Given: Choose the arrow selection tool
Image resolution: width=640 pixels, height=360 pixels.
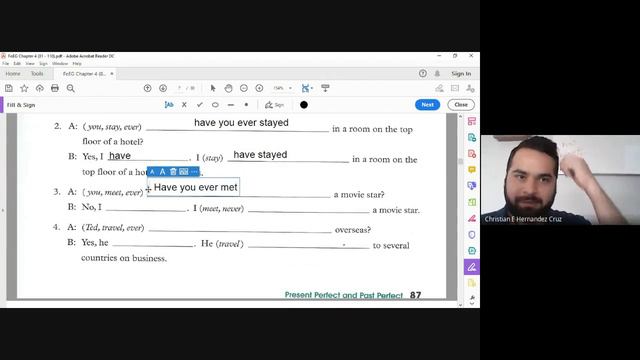Looking at the screenshot, I should [213, 88].
